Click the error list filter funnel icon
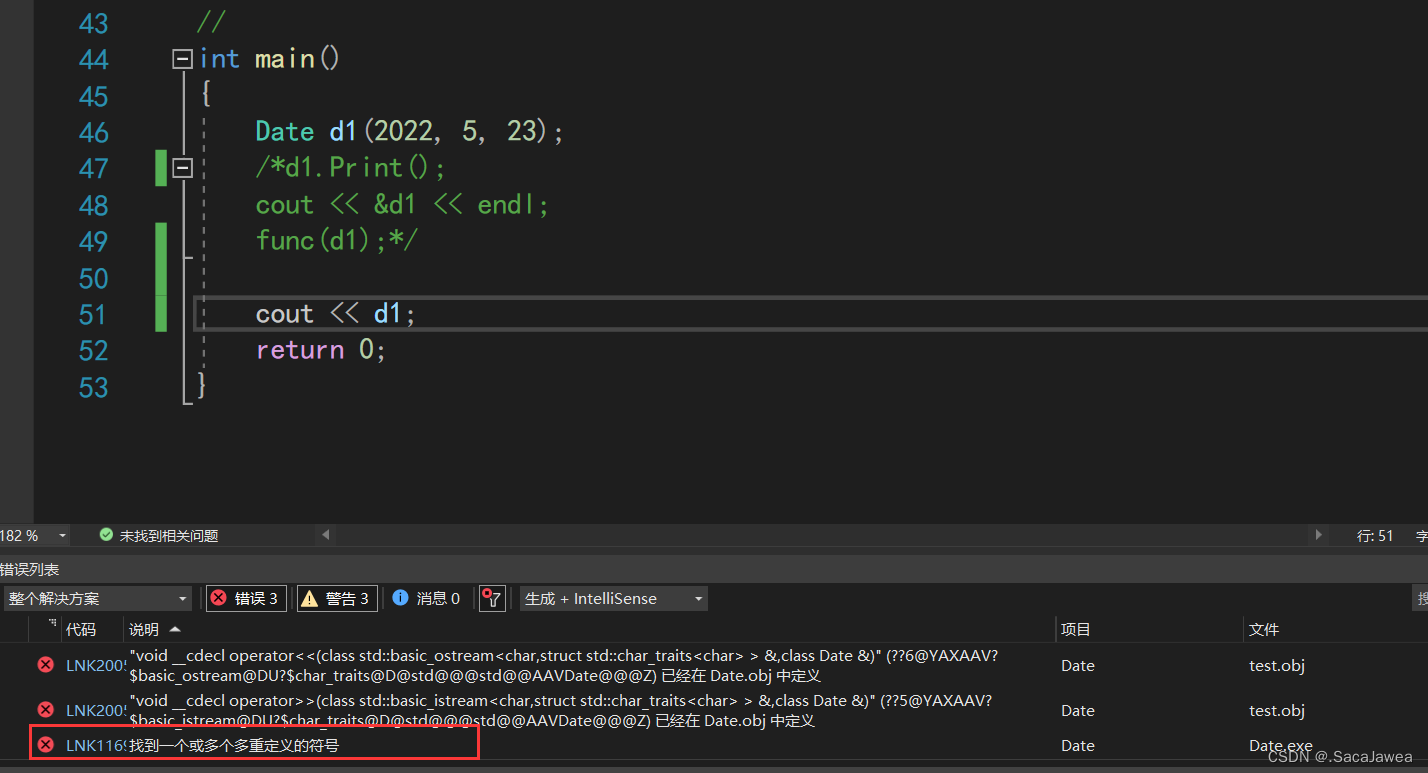This screenshot has width=1428, height=773. point(491,598)
